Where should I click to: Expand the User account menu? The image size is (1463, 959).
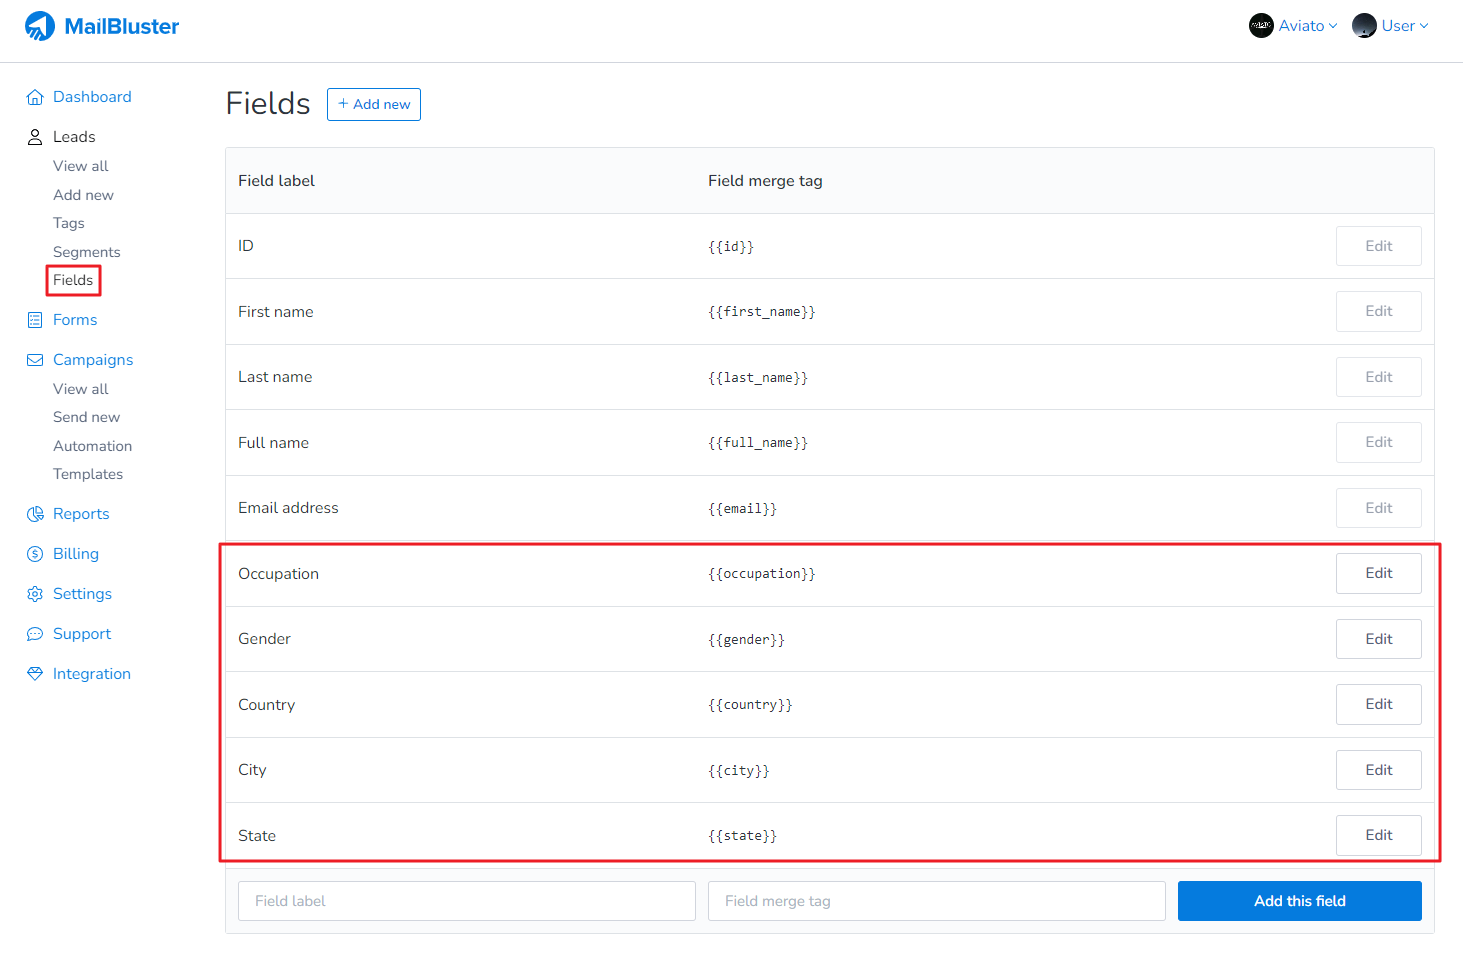1391,26
